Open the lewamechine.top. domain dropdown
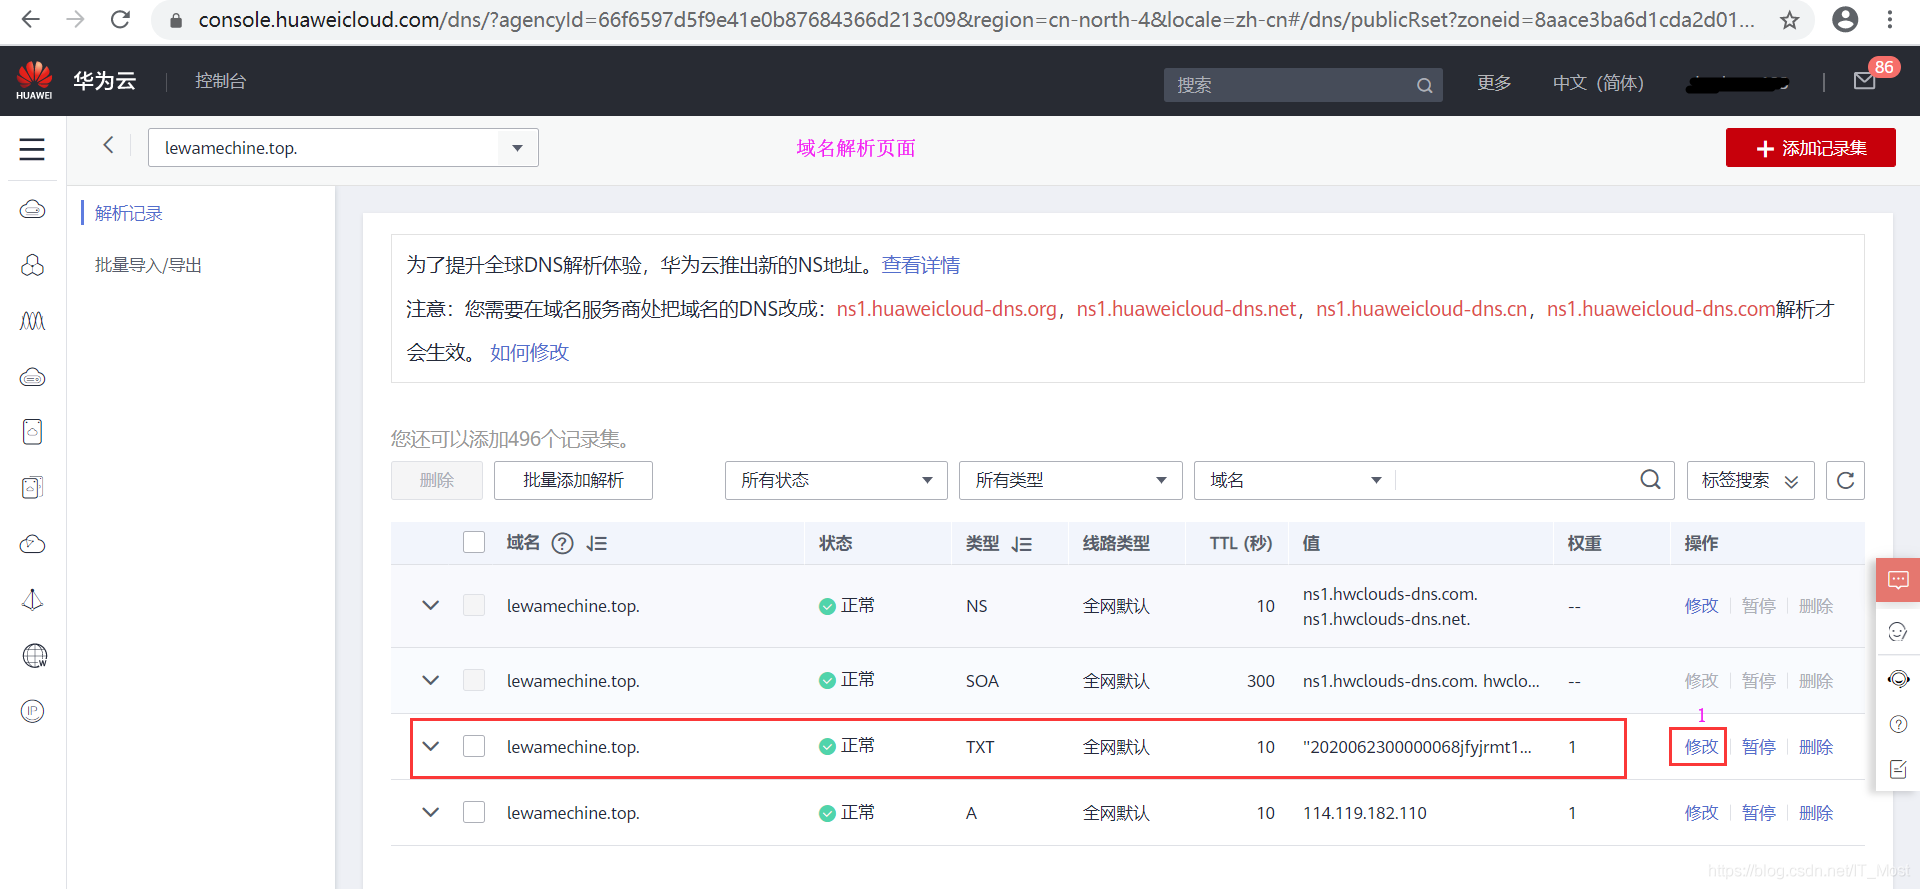 pyautogui.click(x=343, y=147)
